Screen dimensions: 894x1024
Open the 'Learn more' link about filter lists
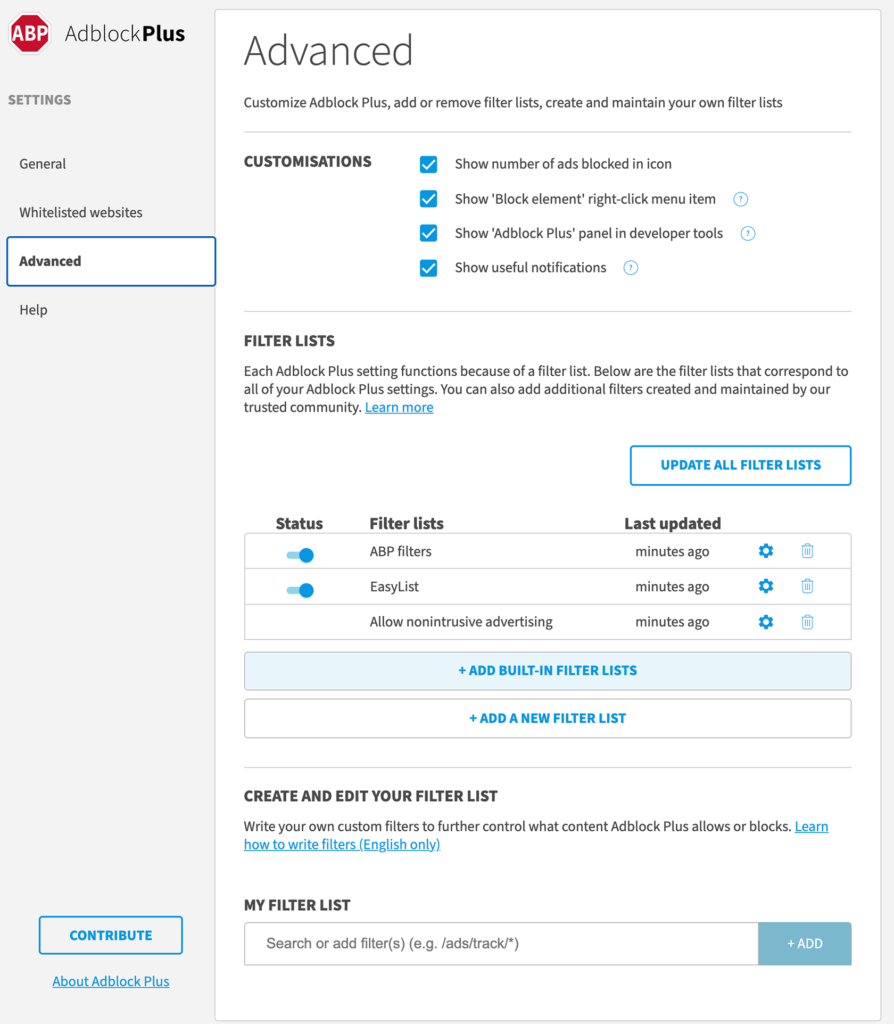click(x=398, y=407)
